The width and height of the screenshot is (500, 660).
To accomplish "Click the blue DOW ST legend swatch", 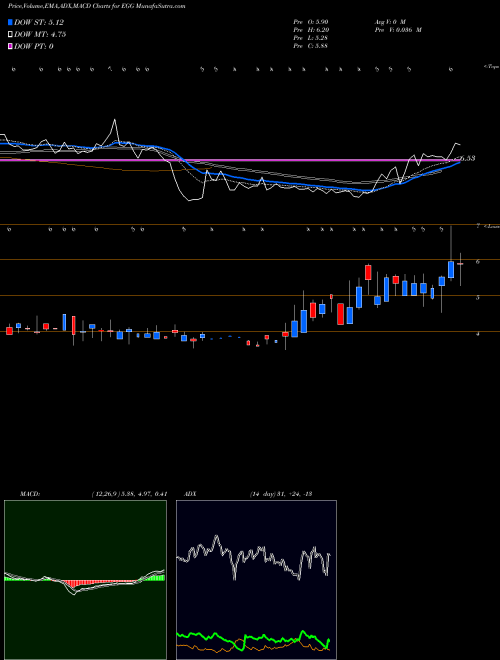I will click(x=10, y=22).
